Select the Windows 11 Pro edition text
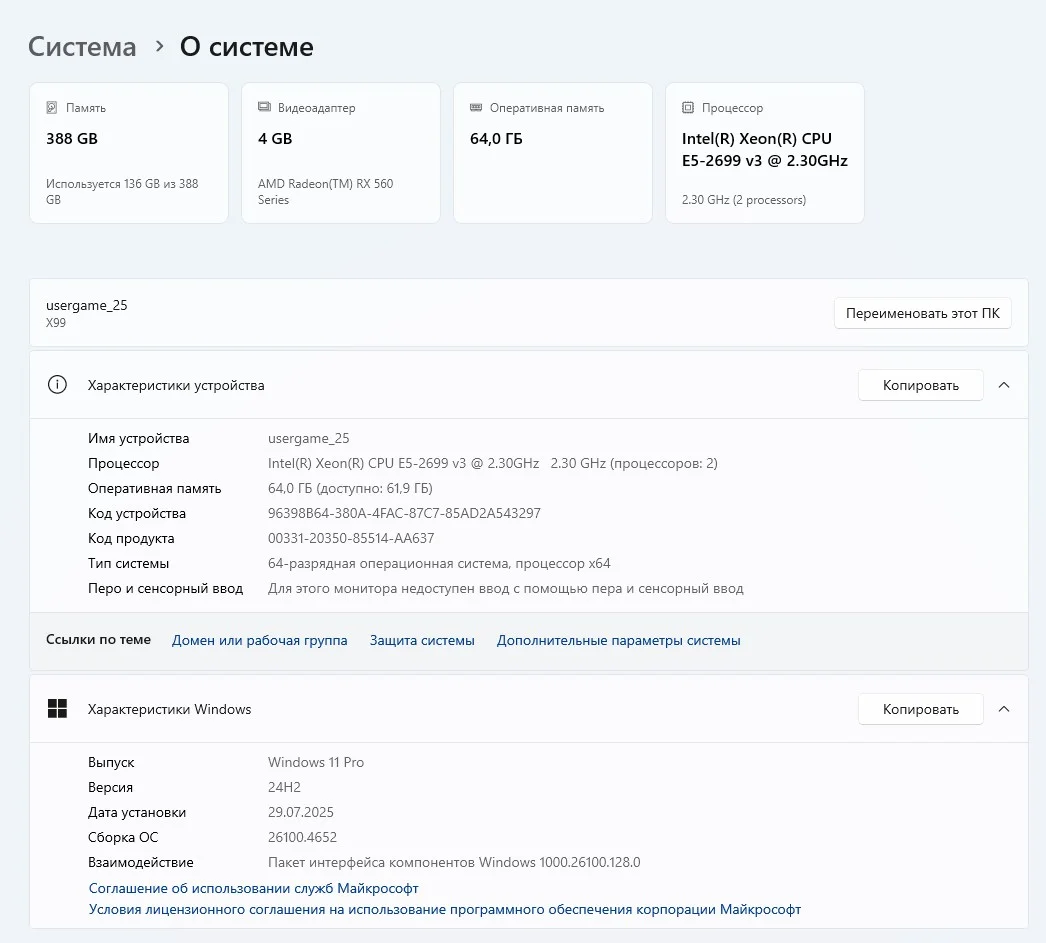The width and height of the screenshot is (1046, 943). click(x=316, y=762)
